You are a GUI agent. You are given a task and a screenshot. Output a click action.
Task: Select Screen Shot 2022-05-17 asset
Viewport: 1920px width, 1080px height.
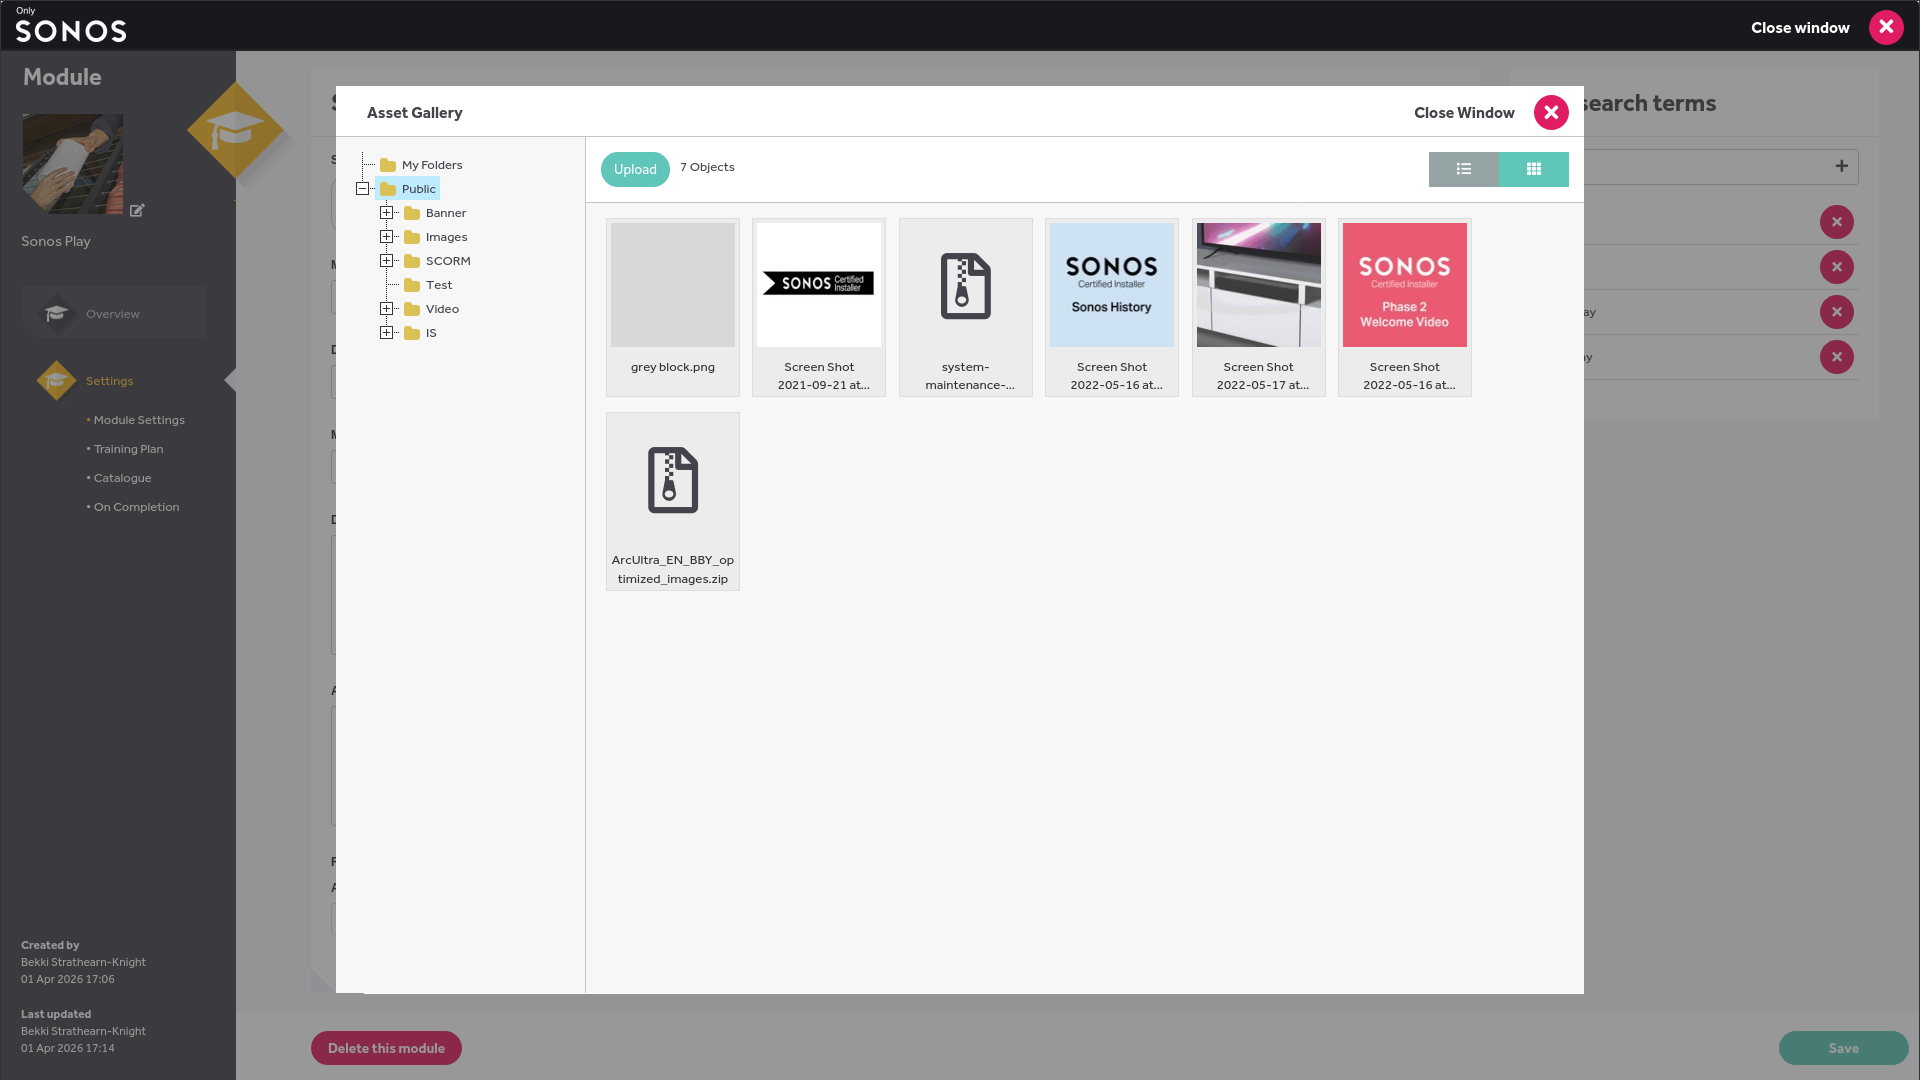(x=1259, y=307)
